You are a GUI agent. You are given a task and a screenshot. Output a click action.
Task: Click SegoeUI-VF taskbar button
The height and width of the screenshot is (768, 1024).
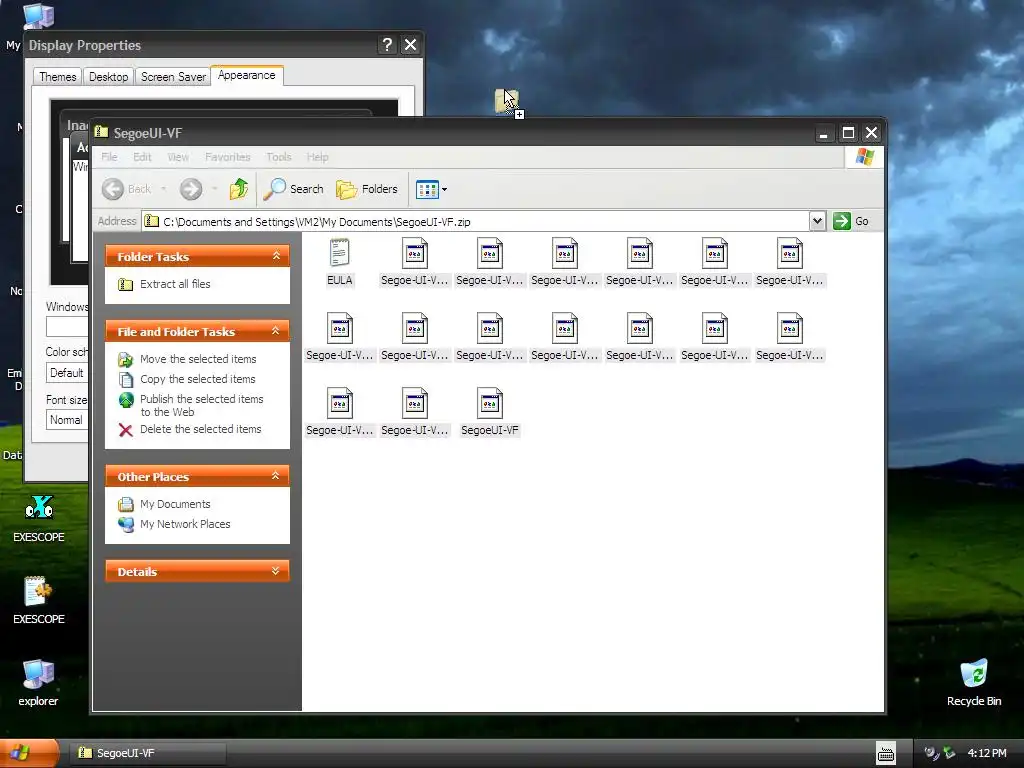(x=148, y=753)
